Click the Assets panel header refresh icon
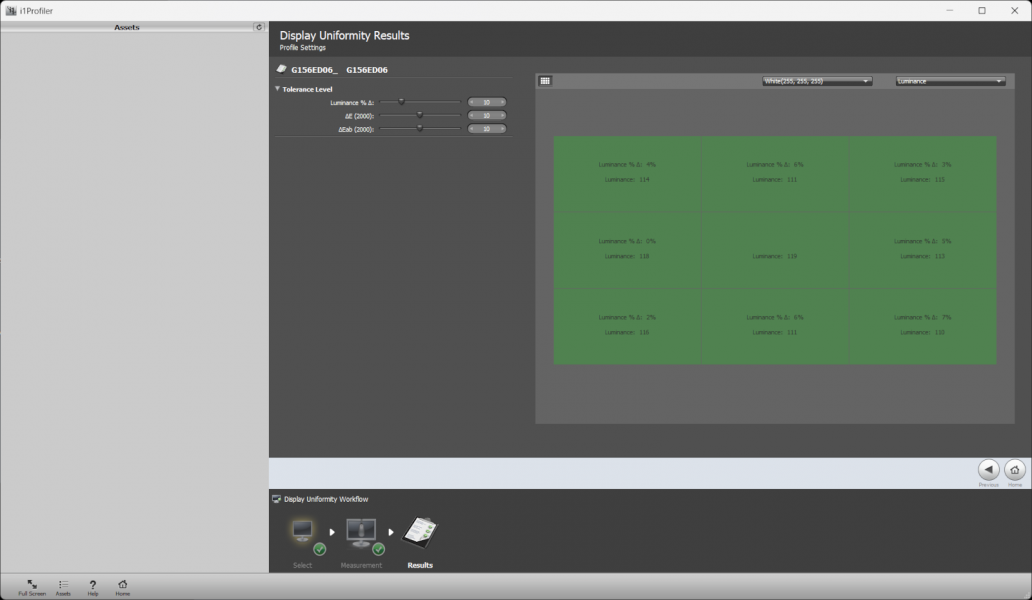 [259, 28]
